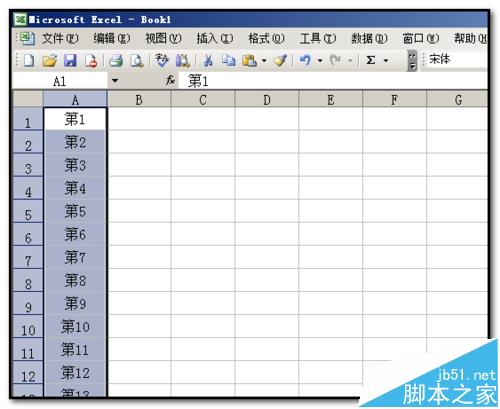Expand the Undo history dropdown arrow
This screenshot has height=409, width=500.
[x=320, y=61]
